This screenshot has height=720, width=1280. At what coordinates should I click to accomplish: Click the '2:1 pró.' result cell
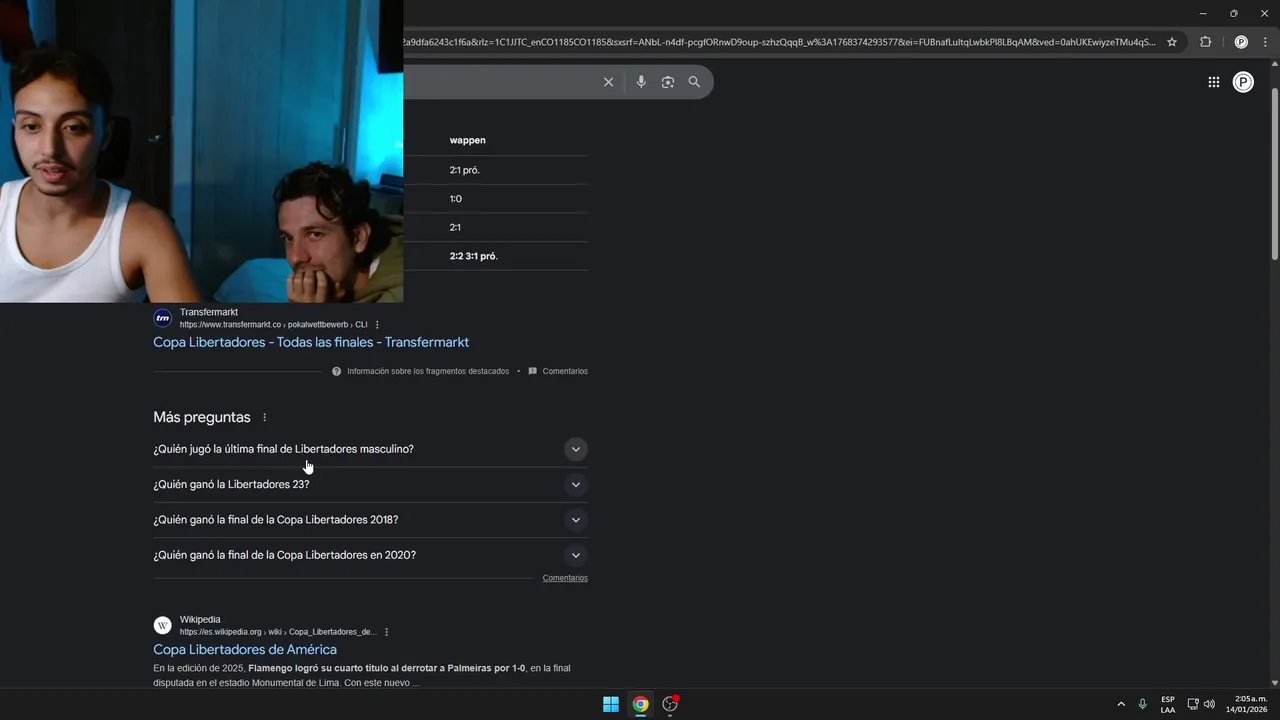coord(465,170)
